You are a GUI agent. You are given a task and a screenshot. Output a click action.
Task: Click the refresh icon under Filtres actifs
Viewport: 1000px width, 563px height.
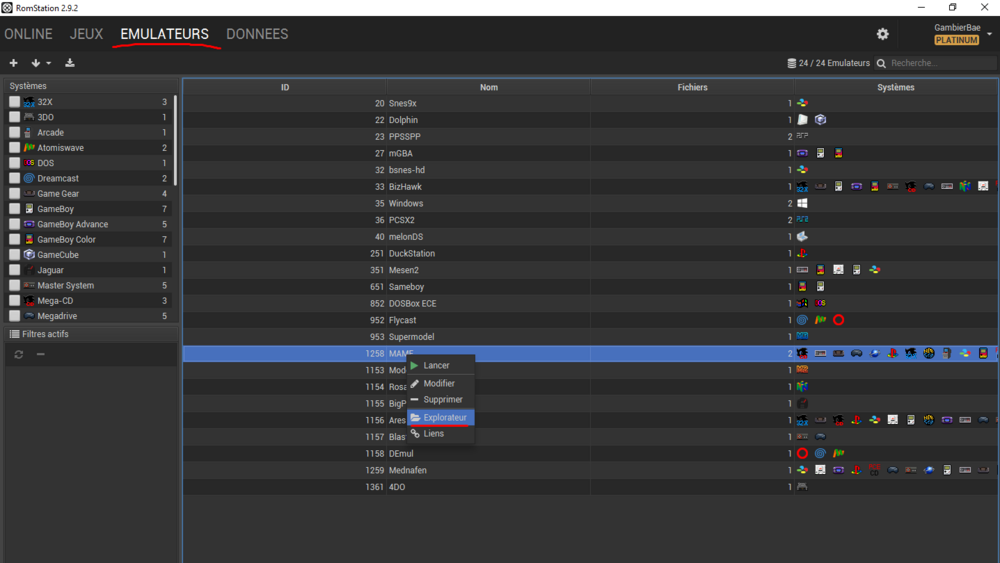tap(19, 355)
